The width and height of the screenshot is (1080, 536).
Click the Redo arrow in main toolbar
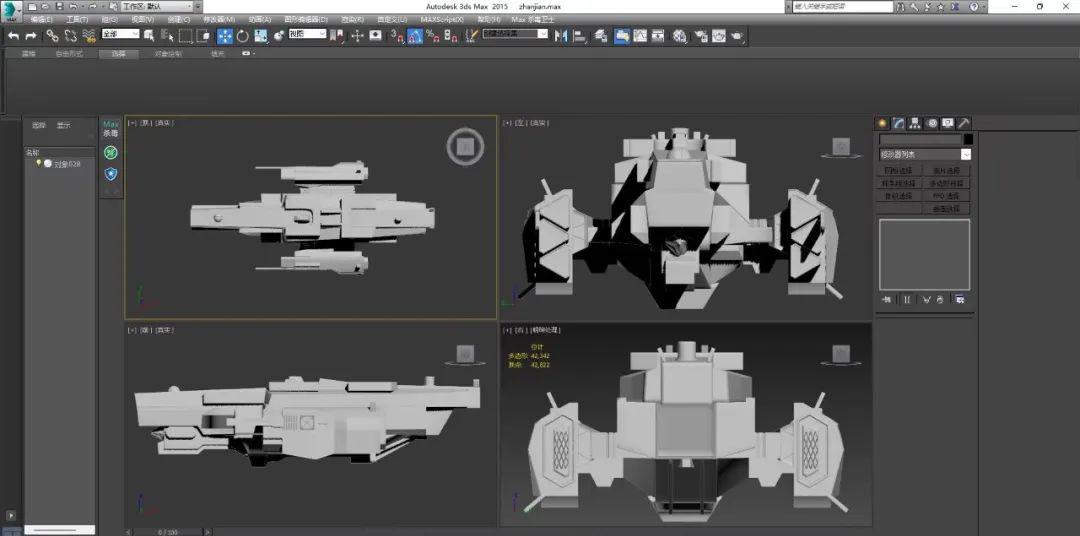(31, 36)
